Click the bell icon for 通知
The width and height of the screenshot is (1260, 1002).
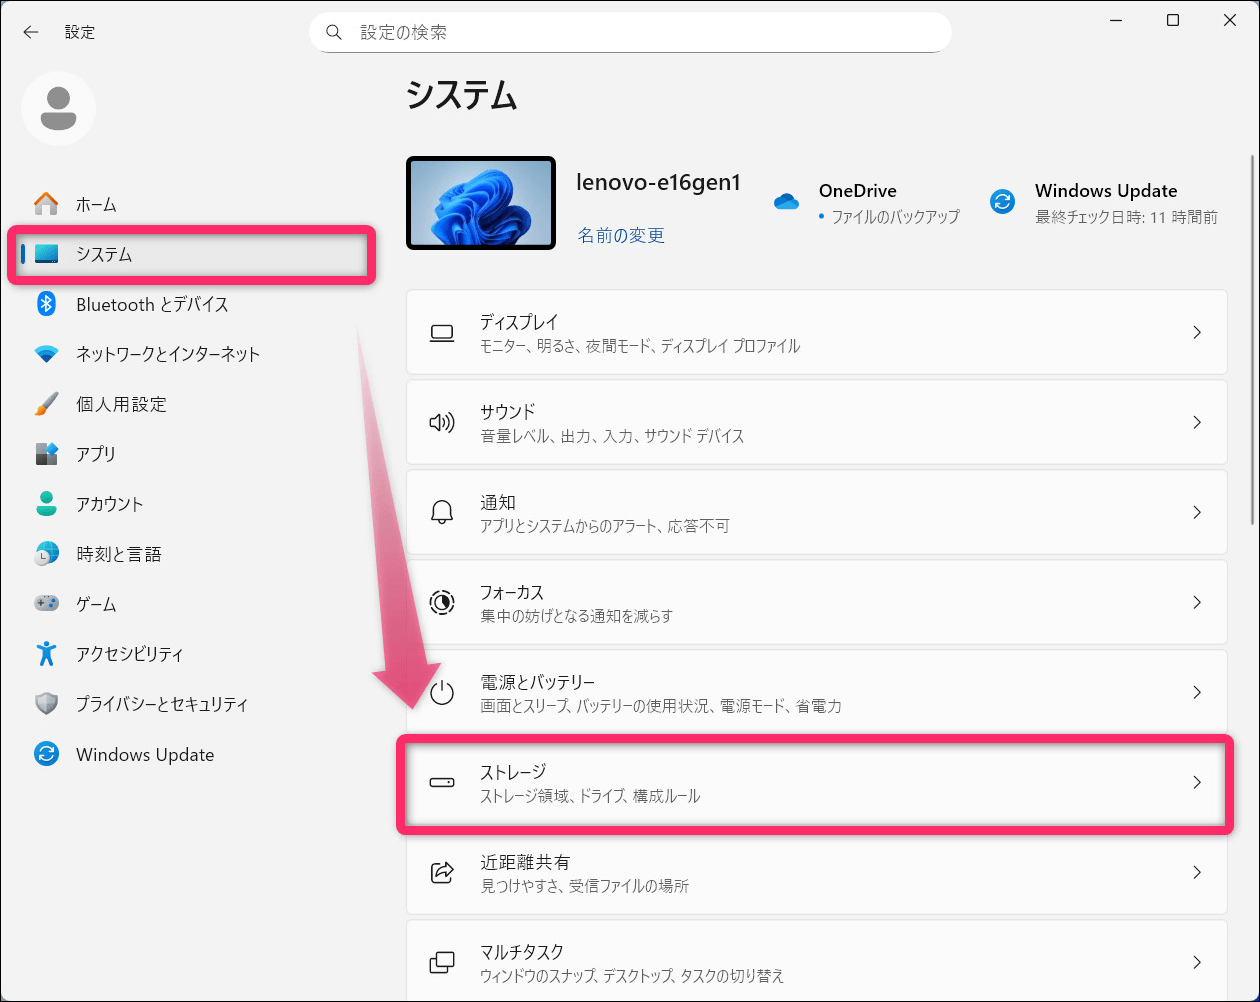point(441,513)
